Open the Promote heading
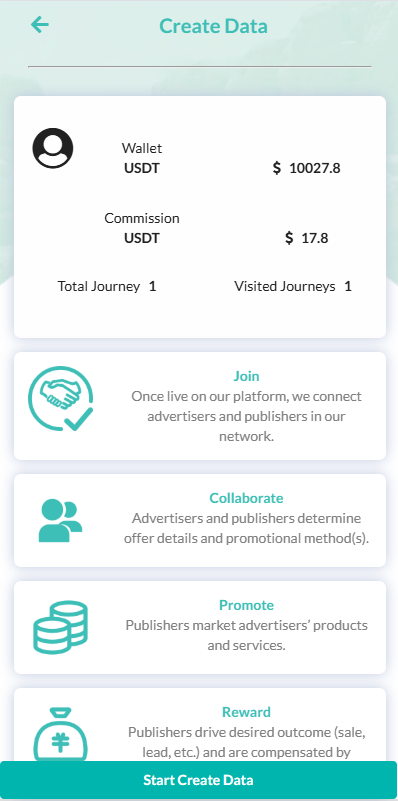Screen dimensions: 398x801 pyautogui.click(x=246, y=605)
